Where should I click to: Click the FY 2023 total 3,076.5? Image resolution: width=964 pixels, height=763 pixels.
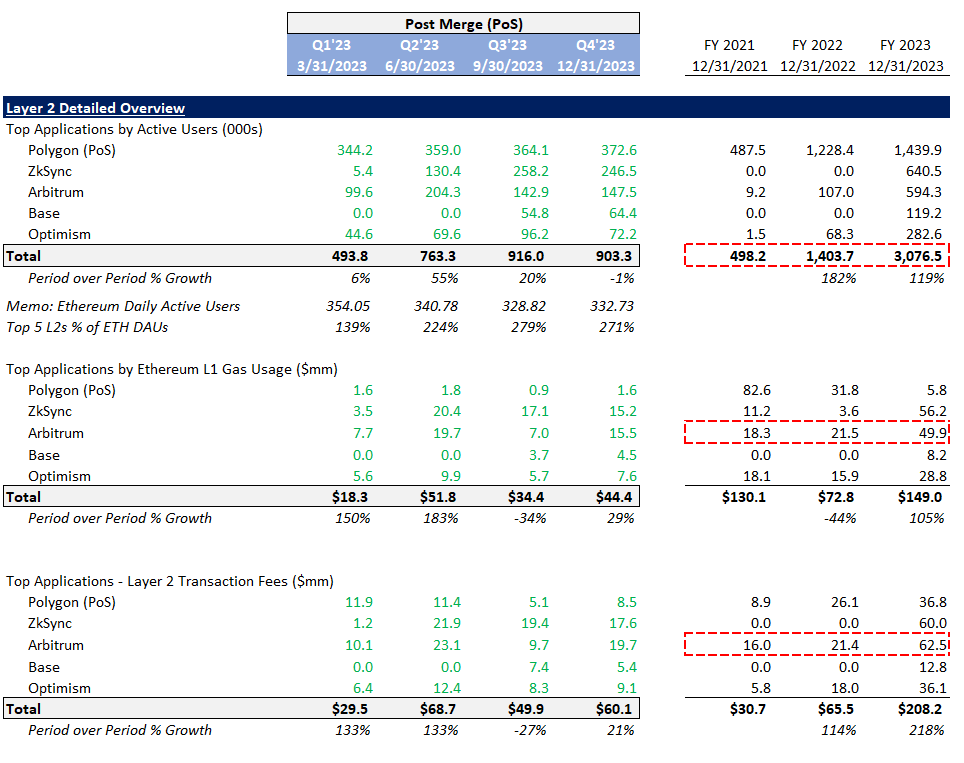917,256
